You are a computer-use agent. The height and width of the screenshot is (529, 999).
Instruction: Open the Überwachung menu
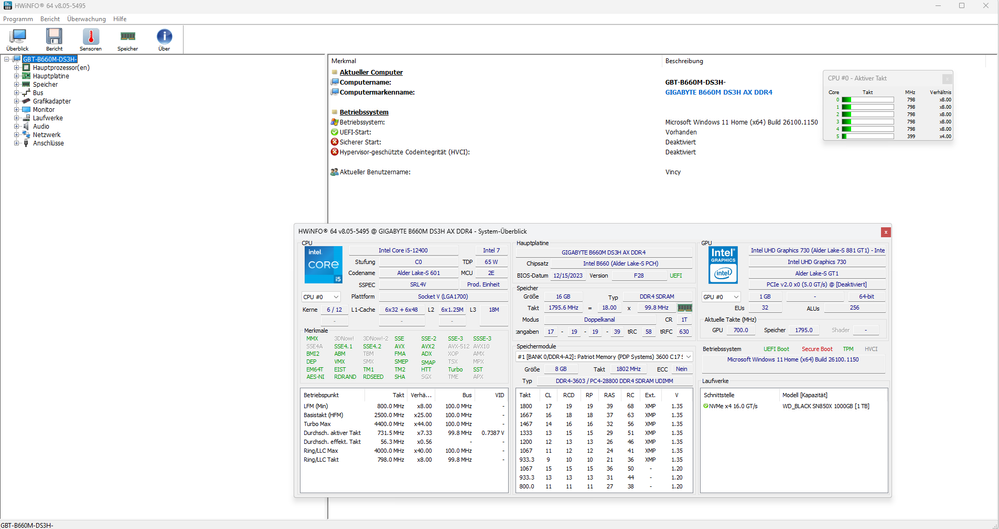pos(86,19)
